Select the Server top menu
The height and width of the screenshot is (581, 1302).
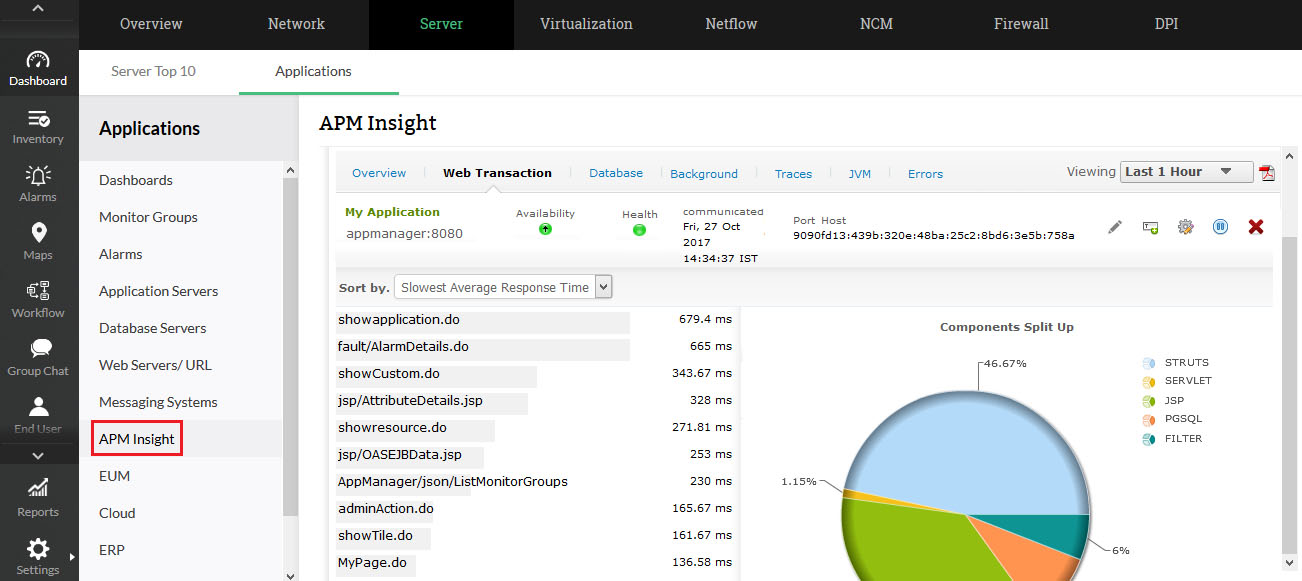pos(441,24)
